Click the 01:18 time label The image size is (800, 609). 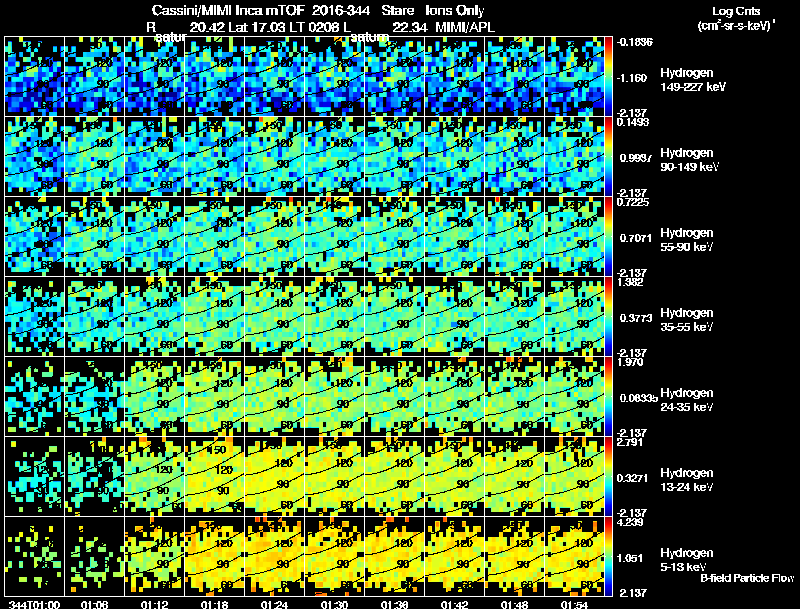coord(215,605)
